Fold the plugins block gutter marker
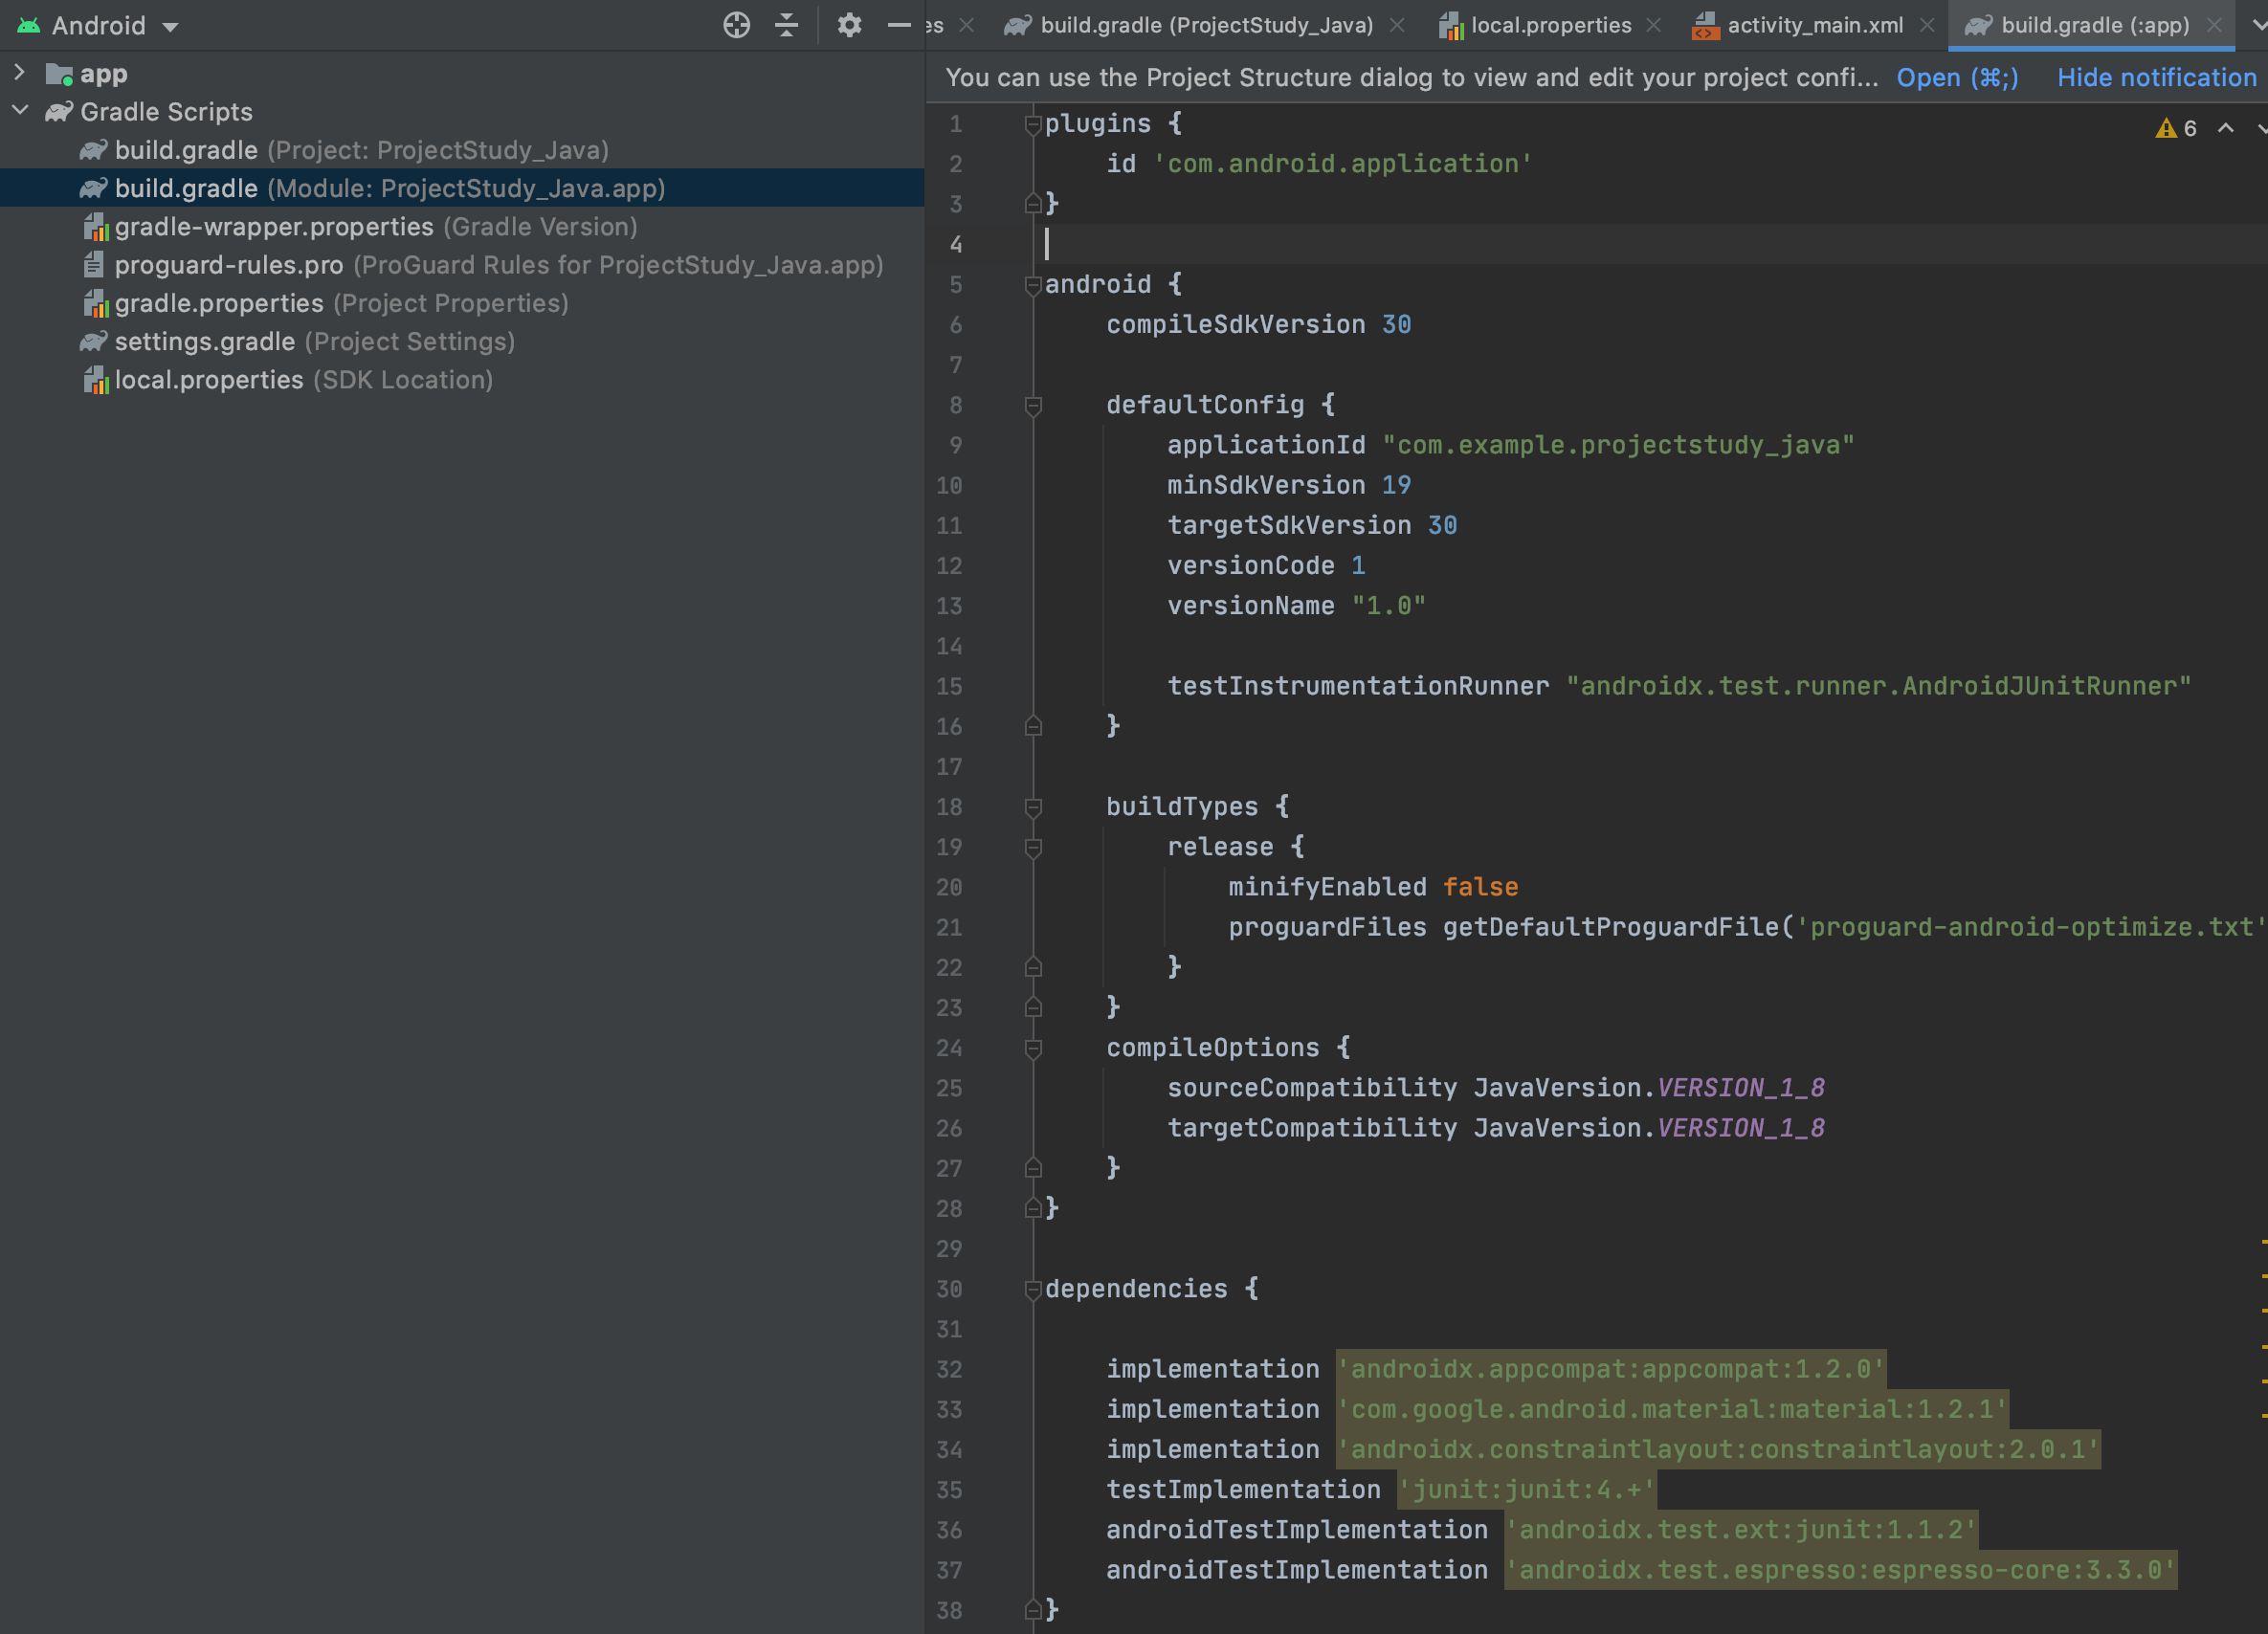 (1033, 124)
